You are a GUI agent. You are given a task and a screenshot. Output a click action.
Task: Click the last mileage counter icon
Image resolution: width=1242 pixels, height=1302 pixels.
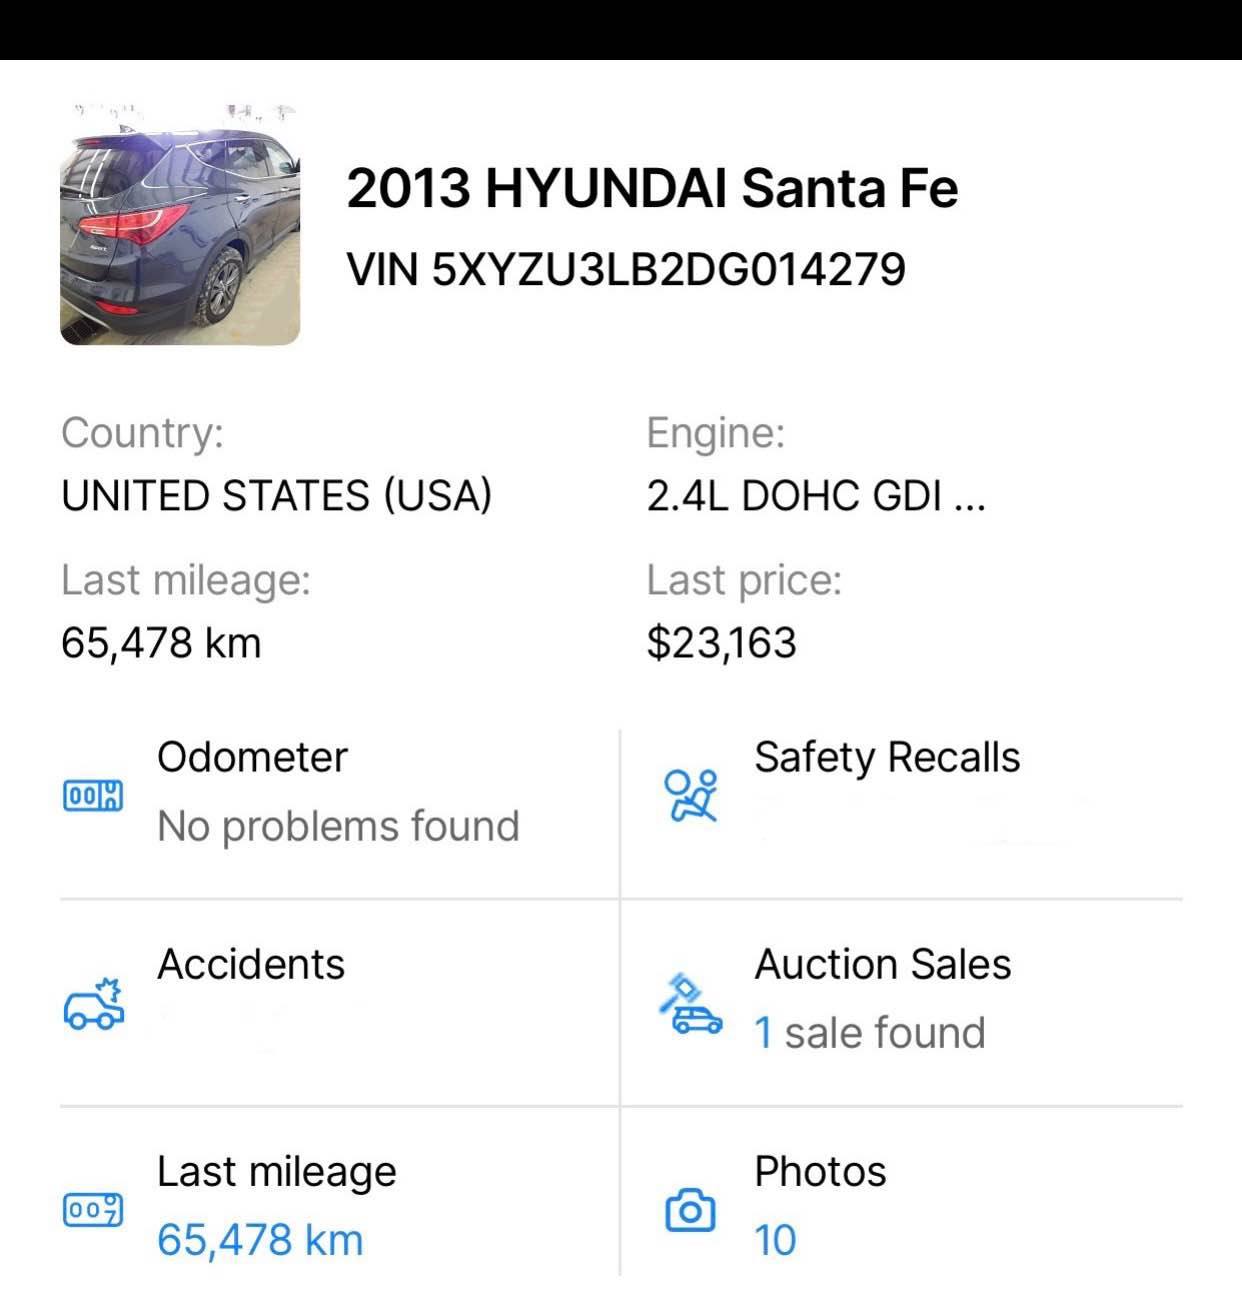pyautogui.click(x=93, y=1210)
